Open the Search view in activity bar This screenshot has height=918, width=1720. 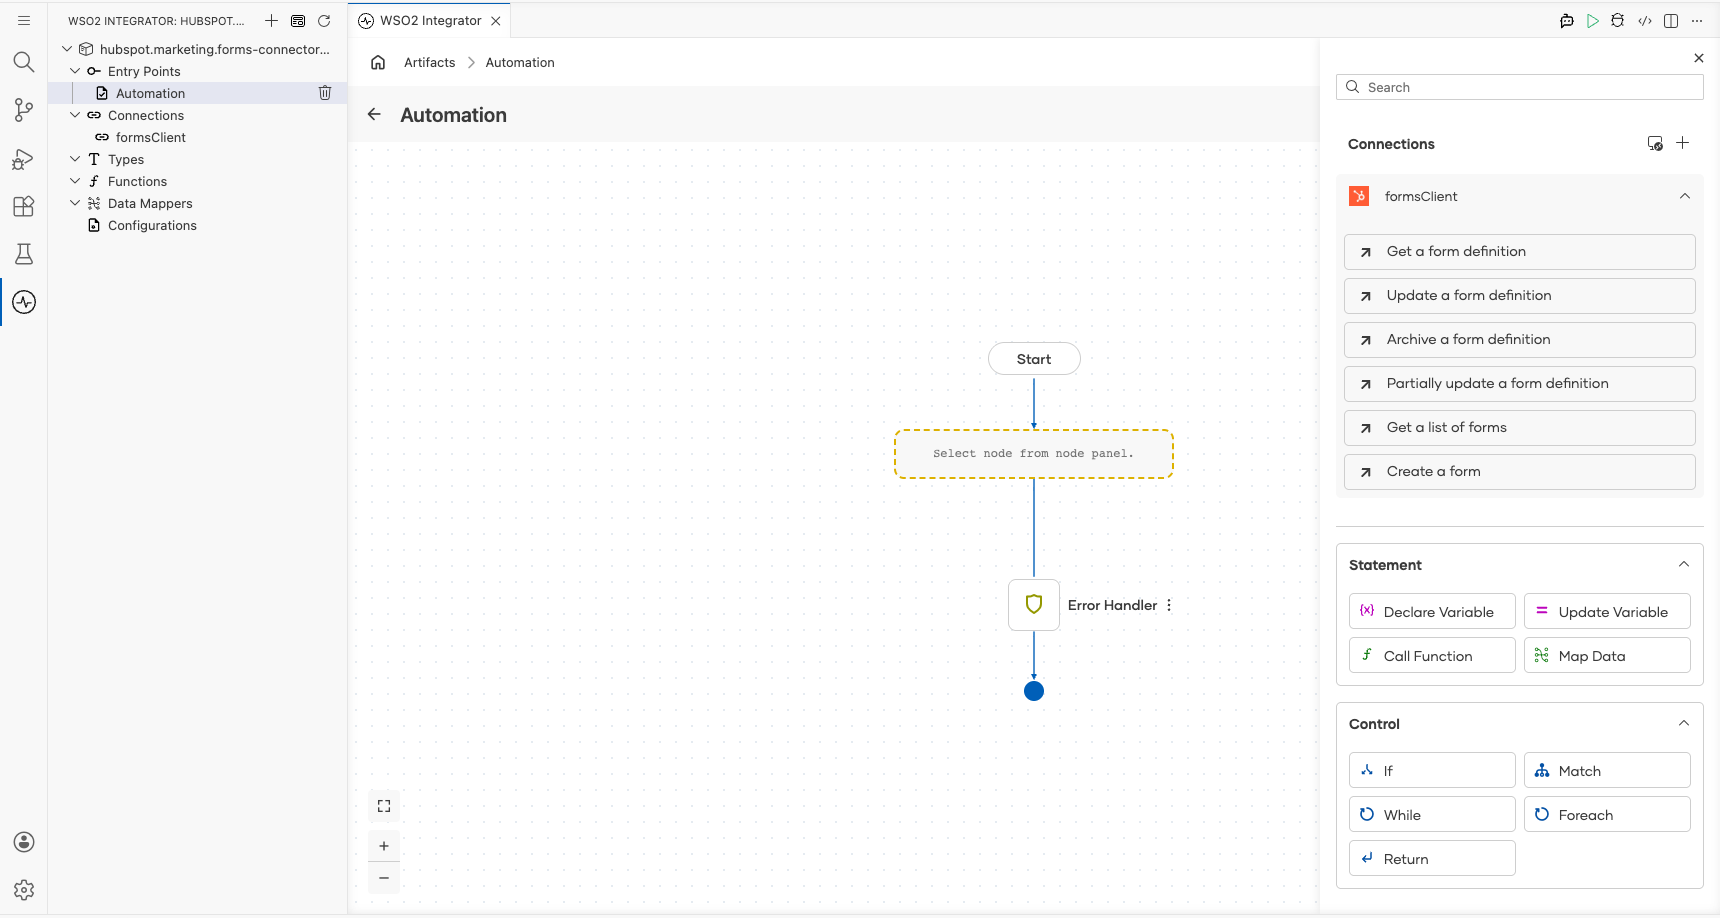point(24,62)
